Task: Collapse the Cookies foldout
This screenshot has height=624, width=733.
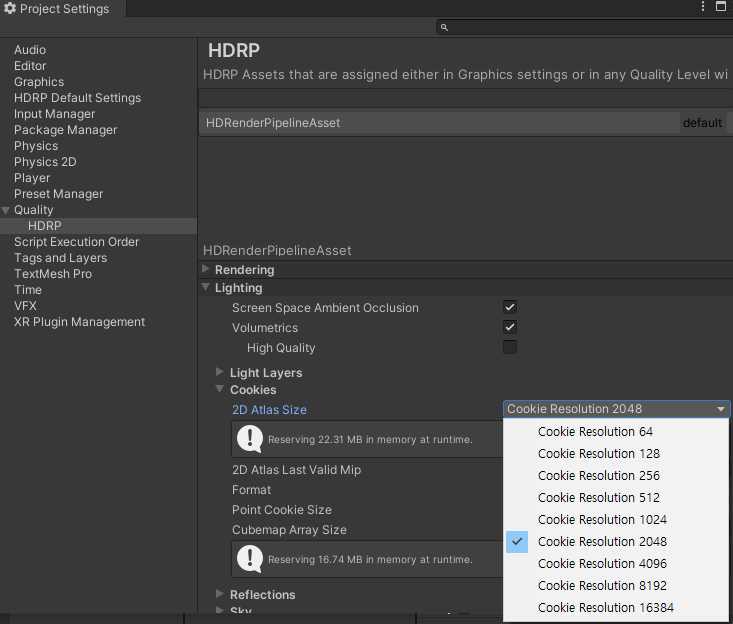Action: click(220, 389)
